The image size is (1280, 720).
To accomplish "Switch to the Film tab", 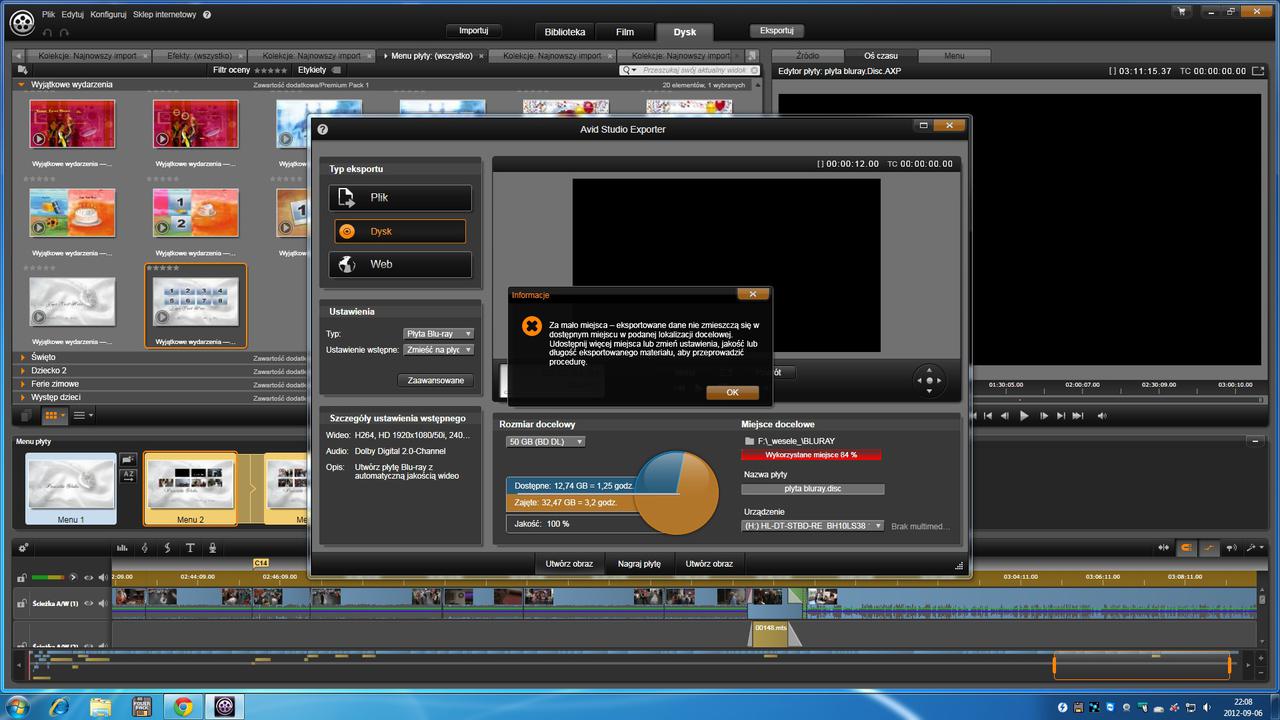I will pyautogui.click(x=625, y=32).
